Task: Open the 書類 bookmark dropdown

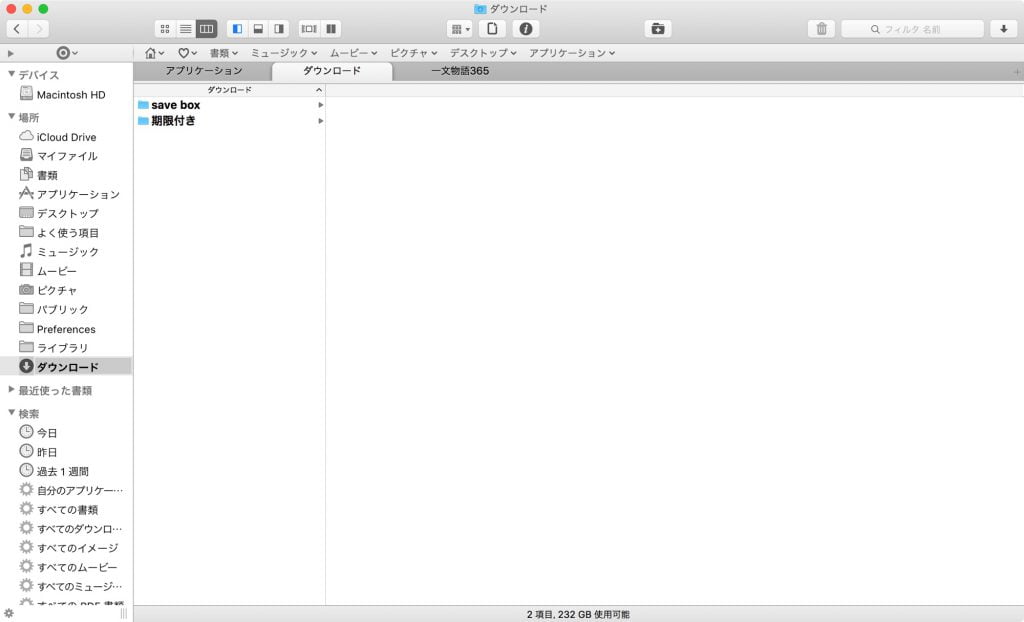Action: pyautogui.click(x=223, y=53)
